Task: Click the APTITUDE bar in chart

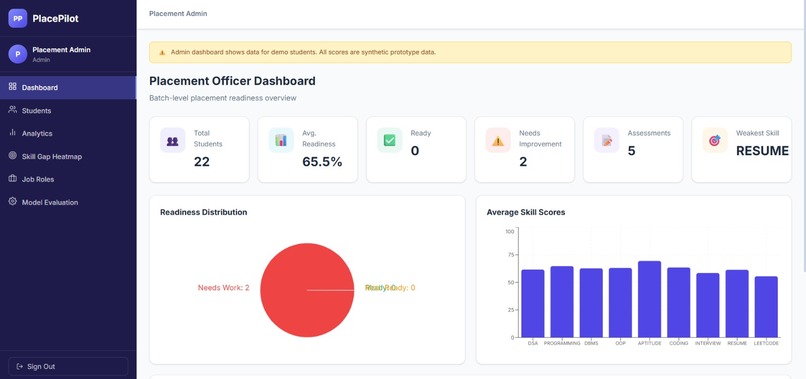Action: (x=650, y=299)
